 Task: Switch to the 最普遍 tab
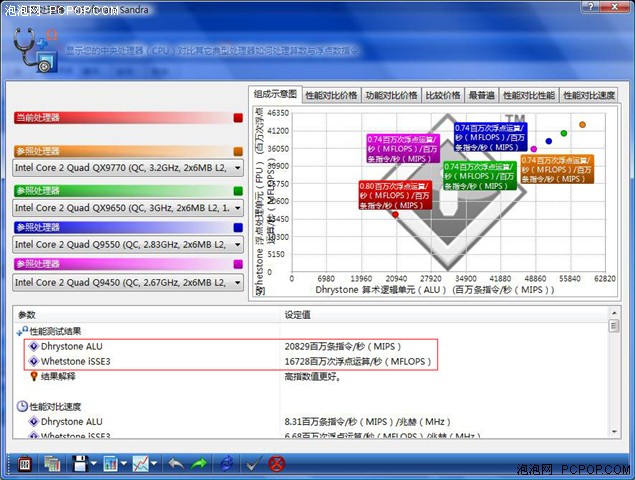click(x=482, y=95)
